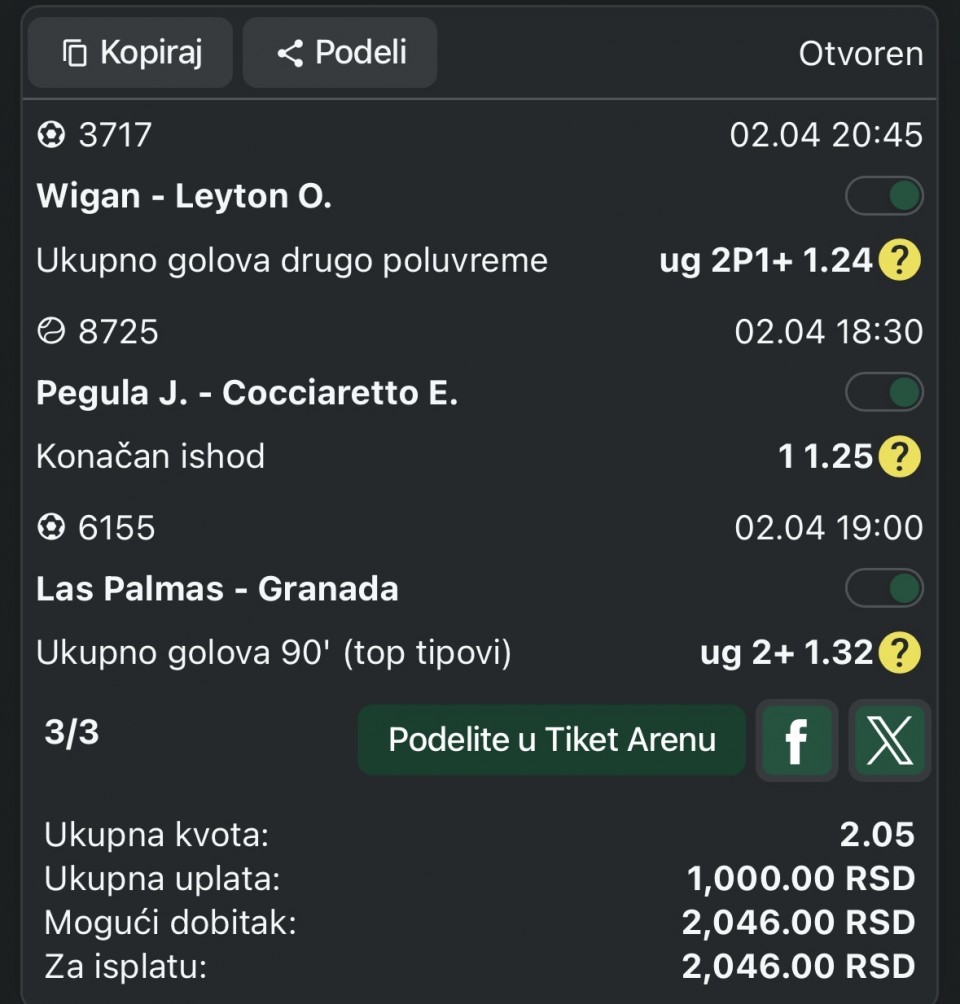Click the soccer ball icon beside 3717
The width and height of the screenshot is (960, 1004).
pyautogui.click(x=50, y=135)
